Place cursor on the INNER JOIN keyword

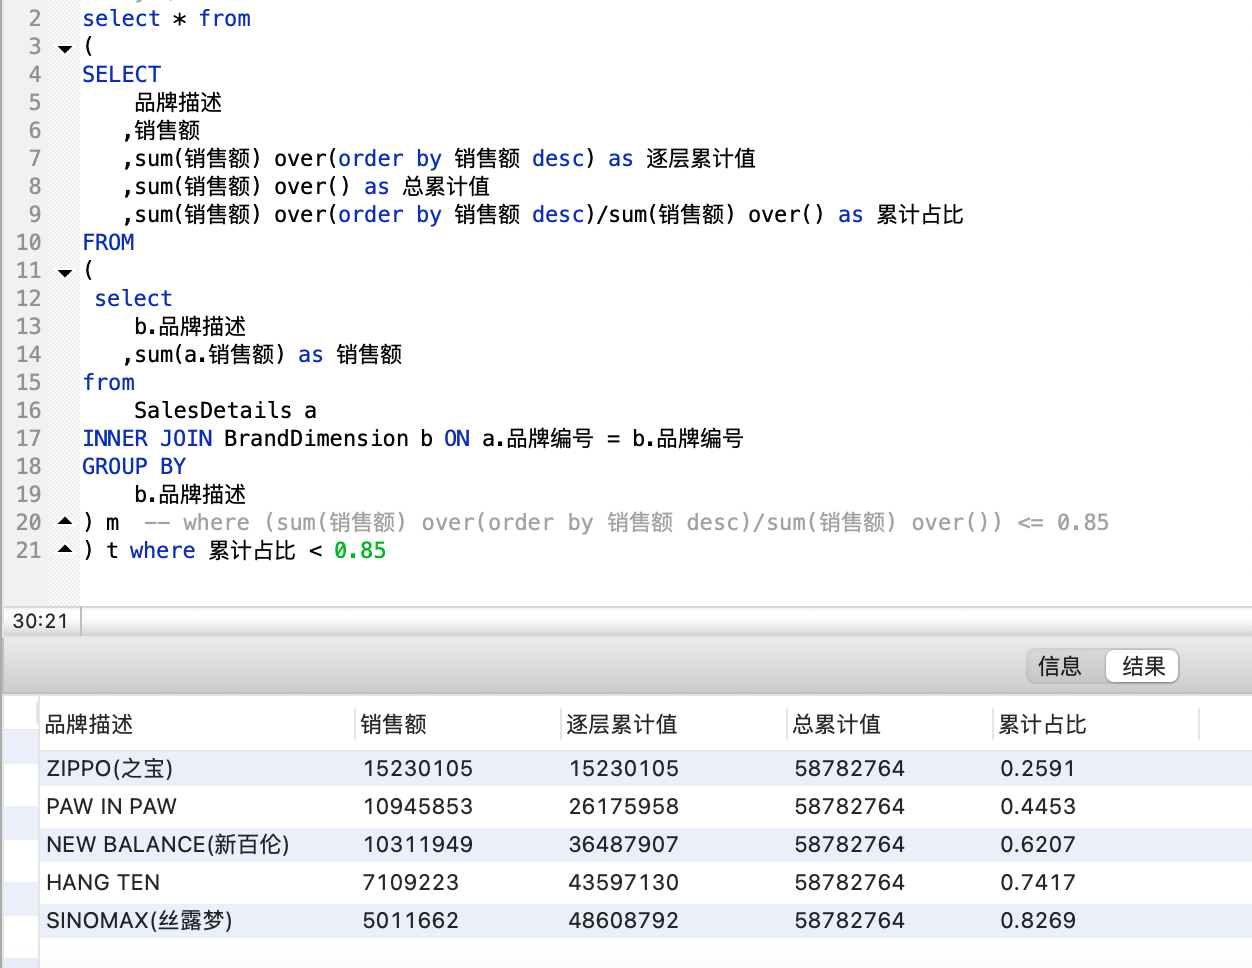point(147,438)
